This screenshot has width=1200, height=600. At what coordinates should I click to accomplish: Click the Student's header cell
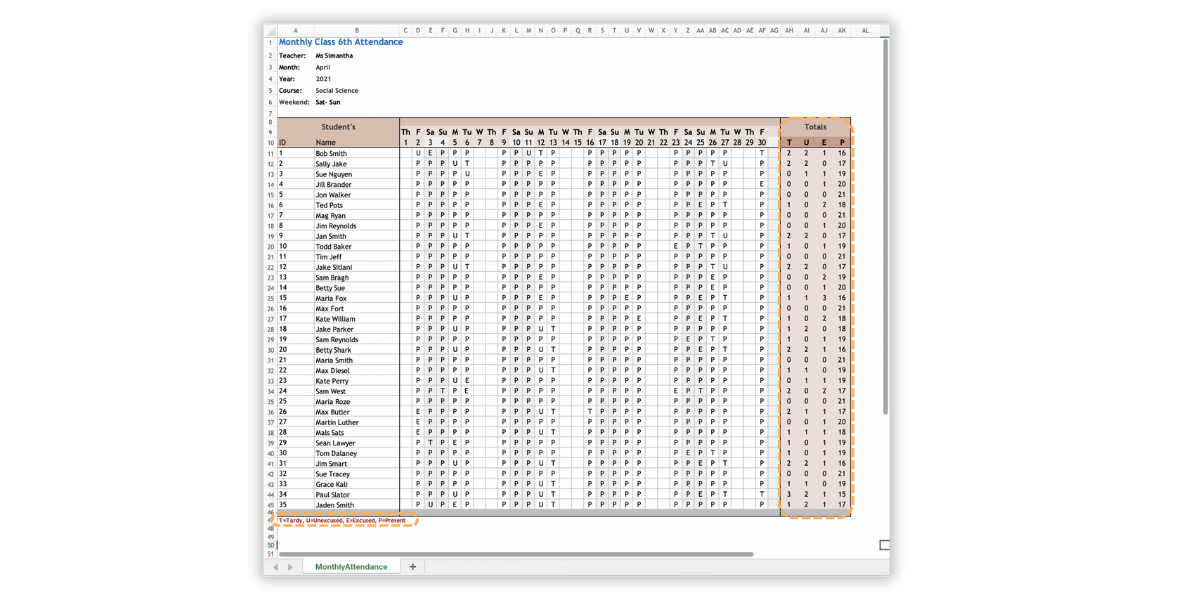click(x=338, y=127)
